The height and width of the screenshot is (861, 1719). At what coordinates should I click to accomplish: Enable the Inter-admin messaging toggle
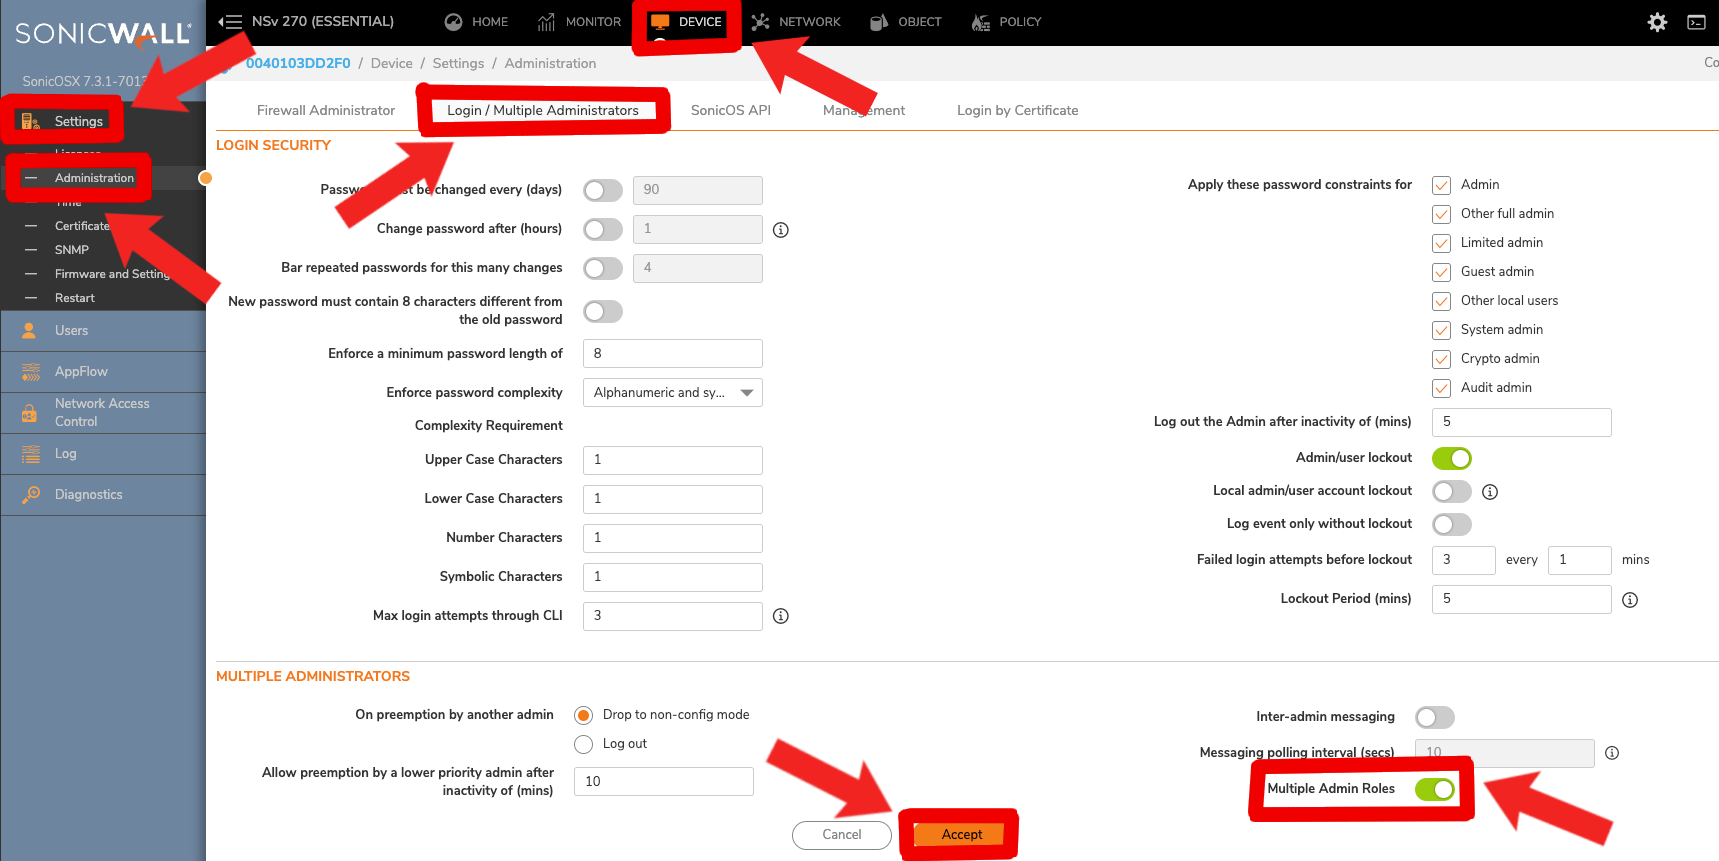pyautogui.click(x=1434, y=717)
